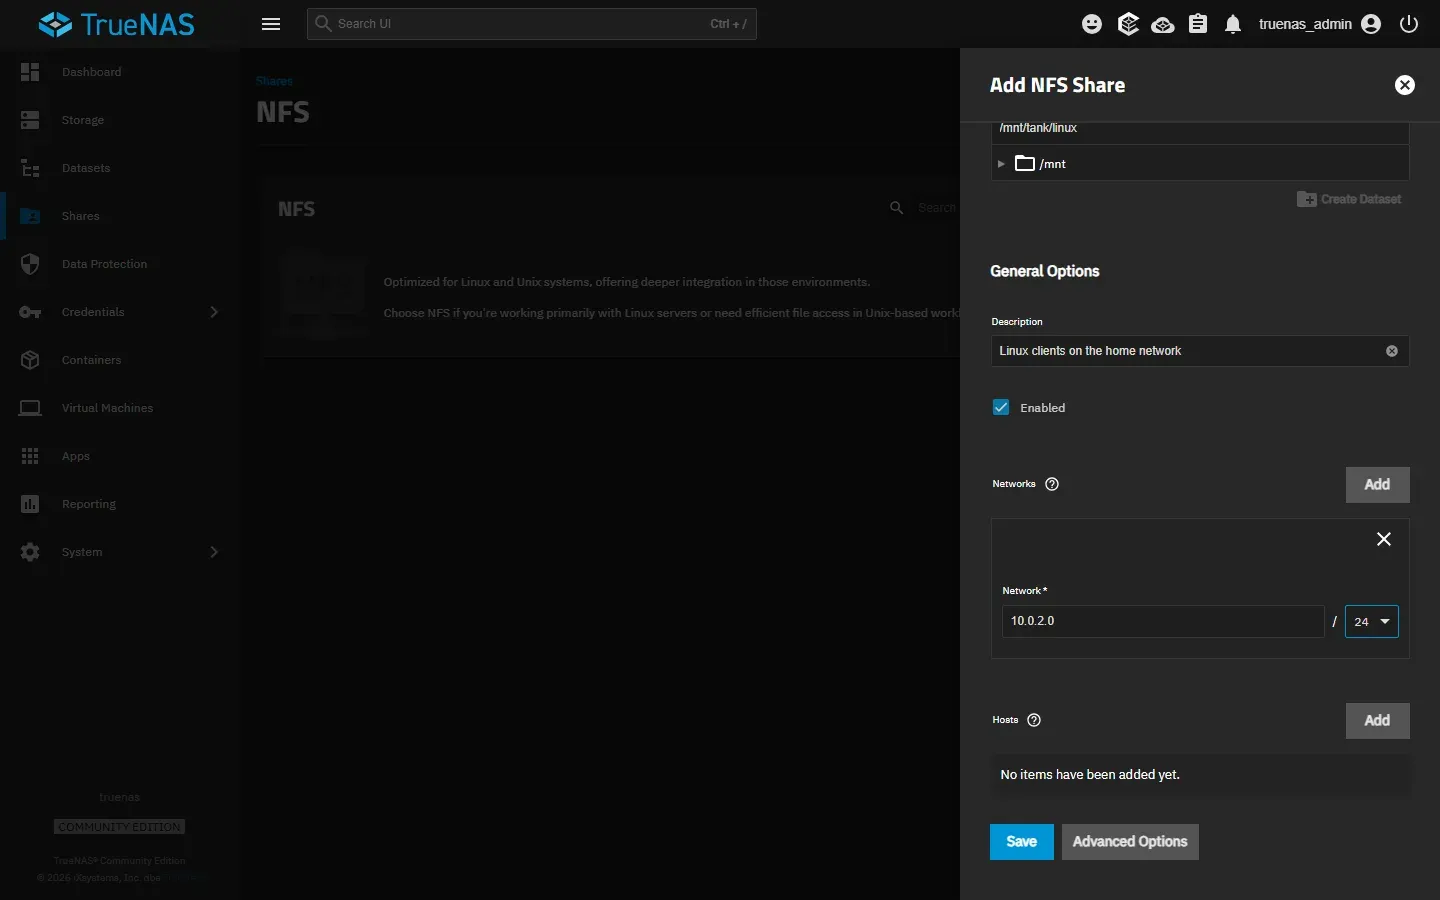This screenshot has width=1440, height=900.
Task: Open Data Protection in sidebar
Action: (x=120, y=264)
